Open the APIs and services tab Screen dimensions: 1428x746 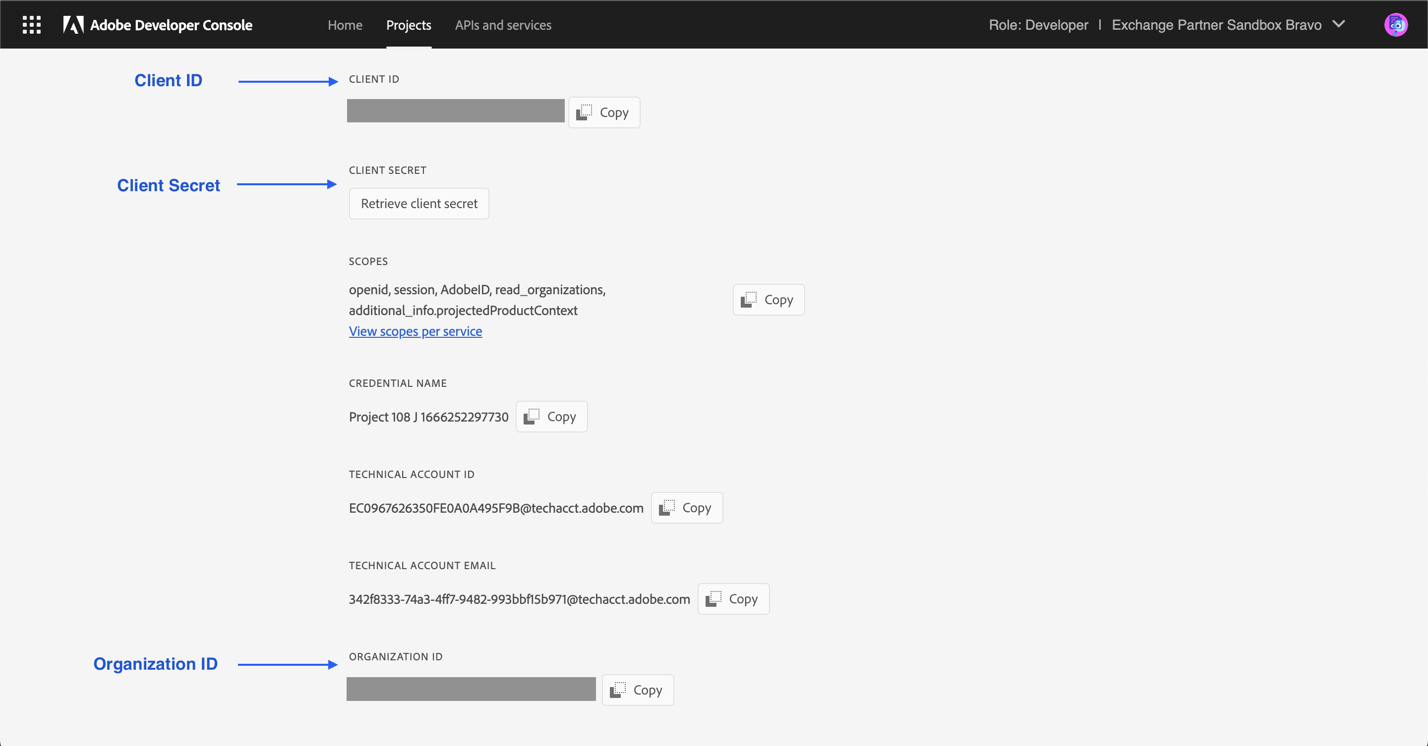503,24
